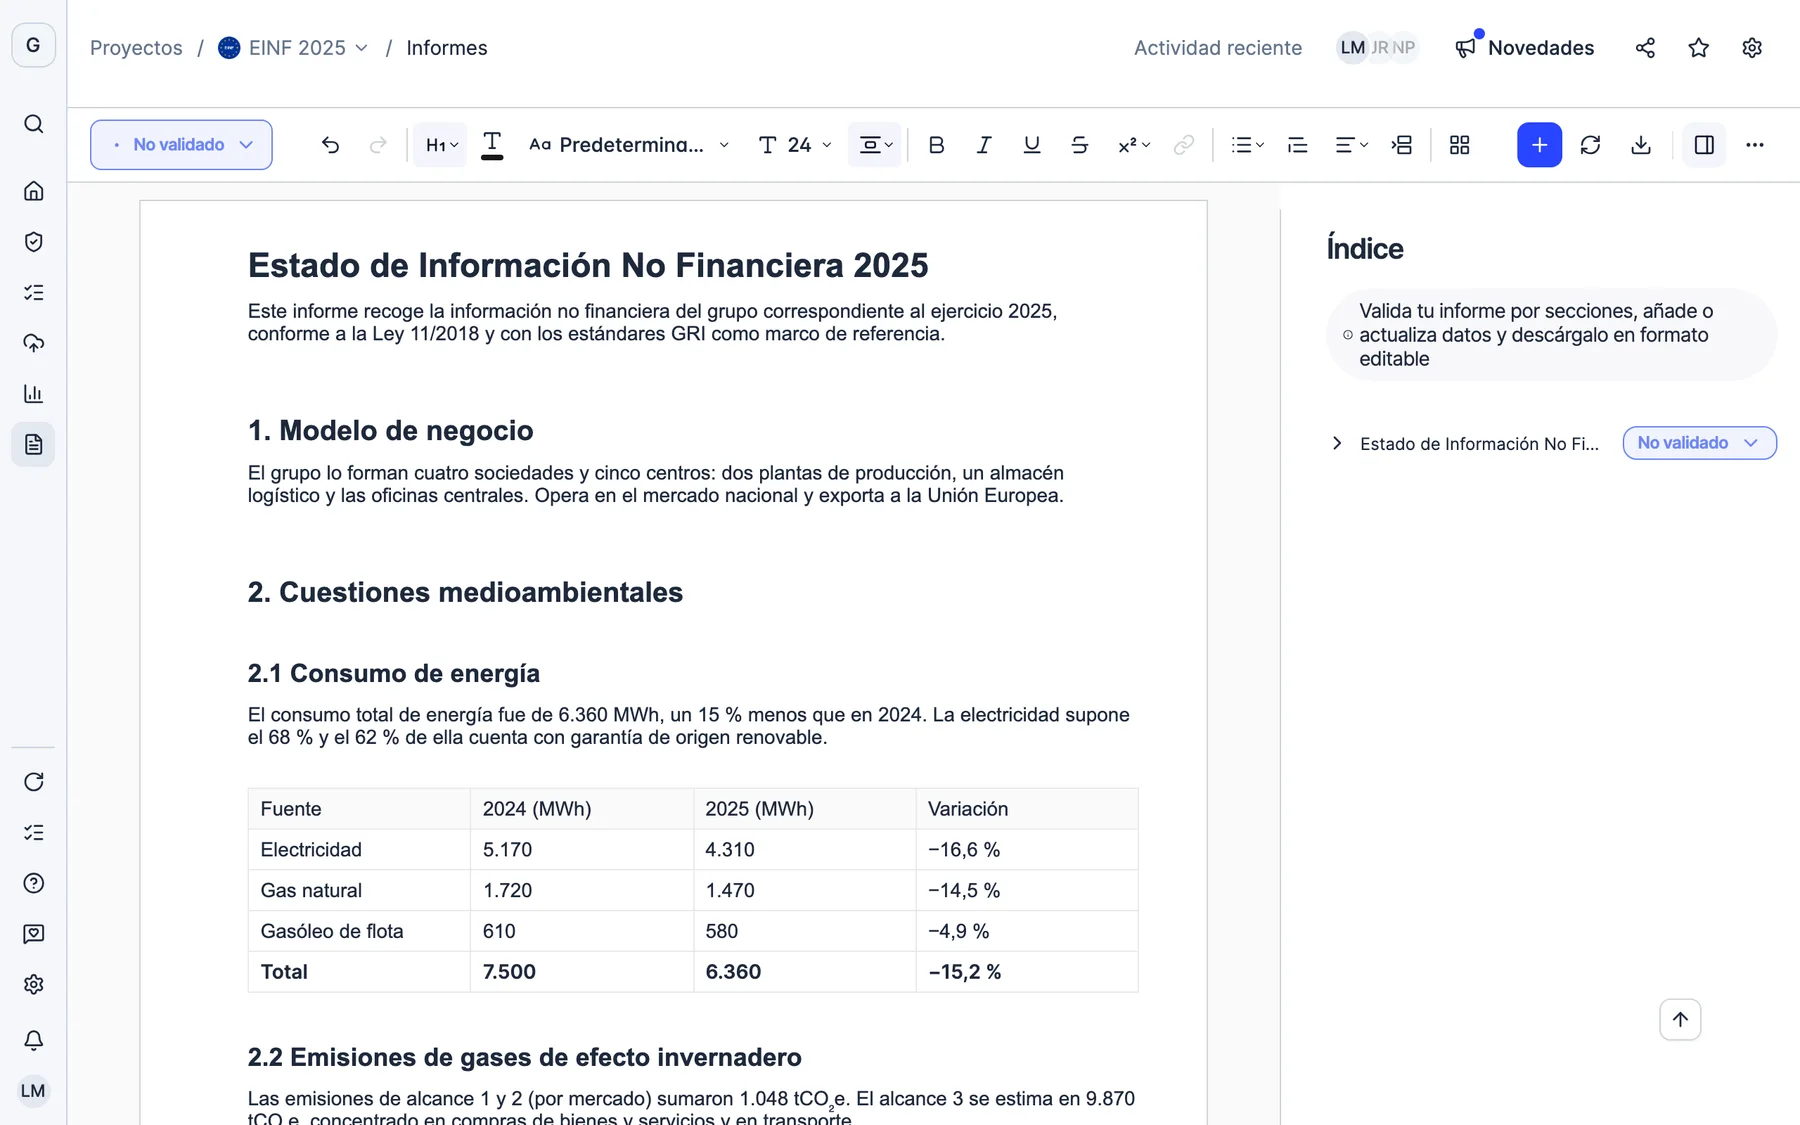Open Novedades announcements

1525,48
